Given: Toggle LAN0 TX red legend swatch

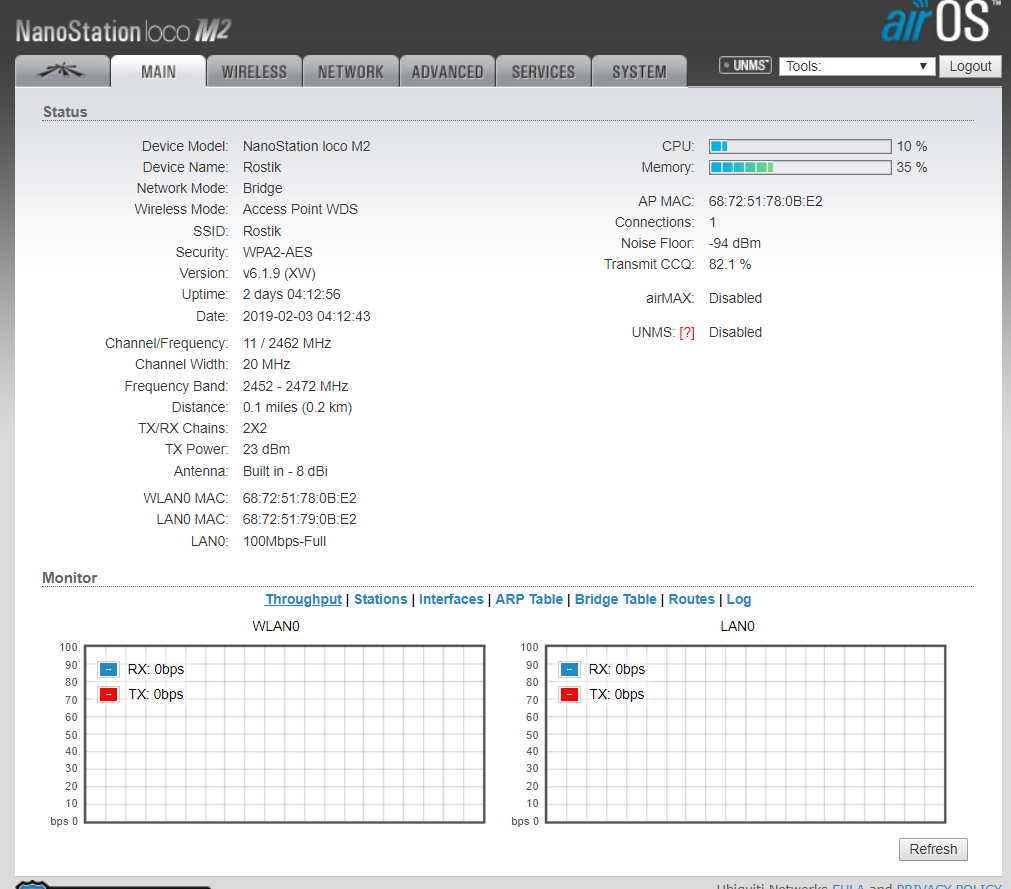Looking at the screenshot, I should [x=569, y=694].
